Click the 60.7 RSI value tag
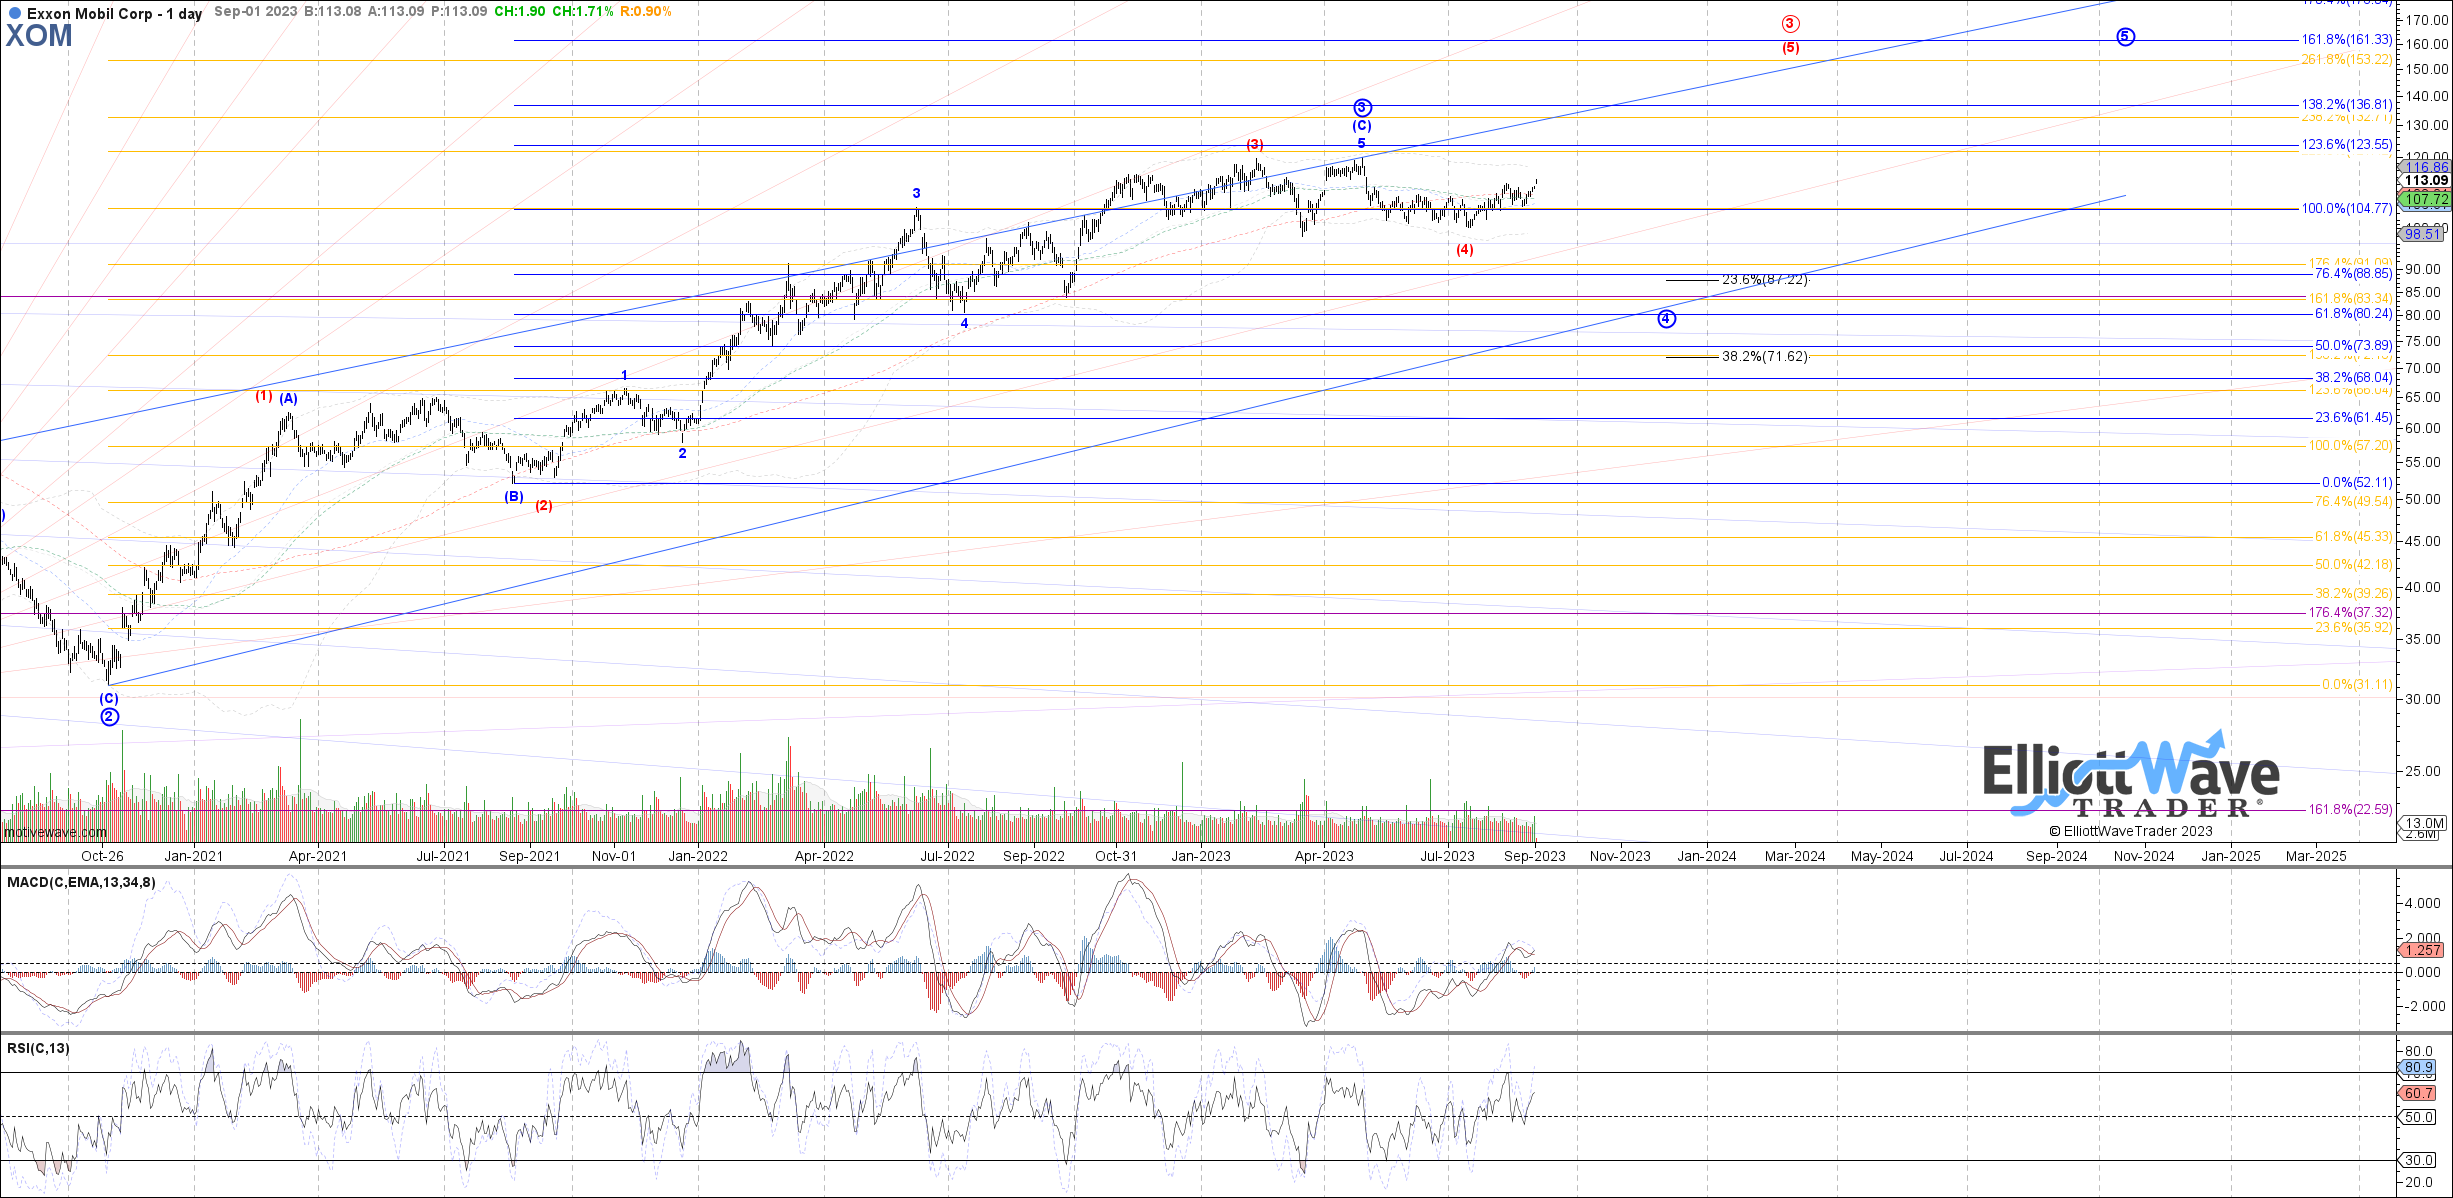 pyautogui.click(x=2420, y=1094)
